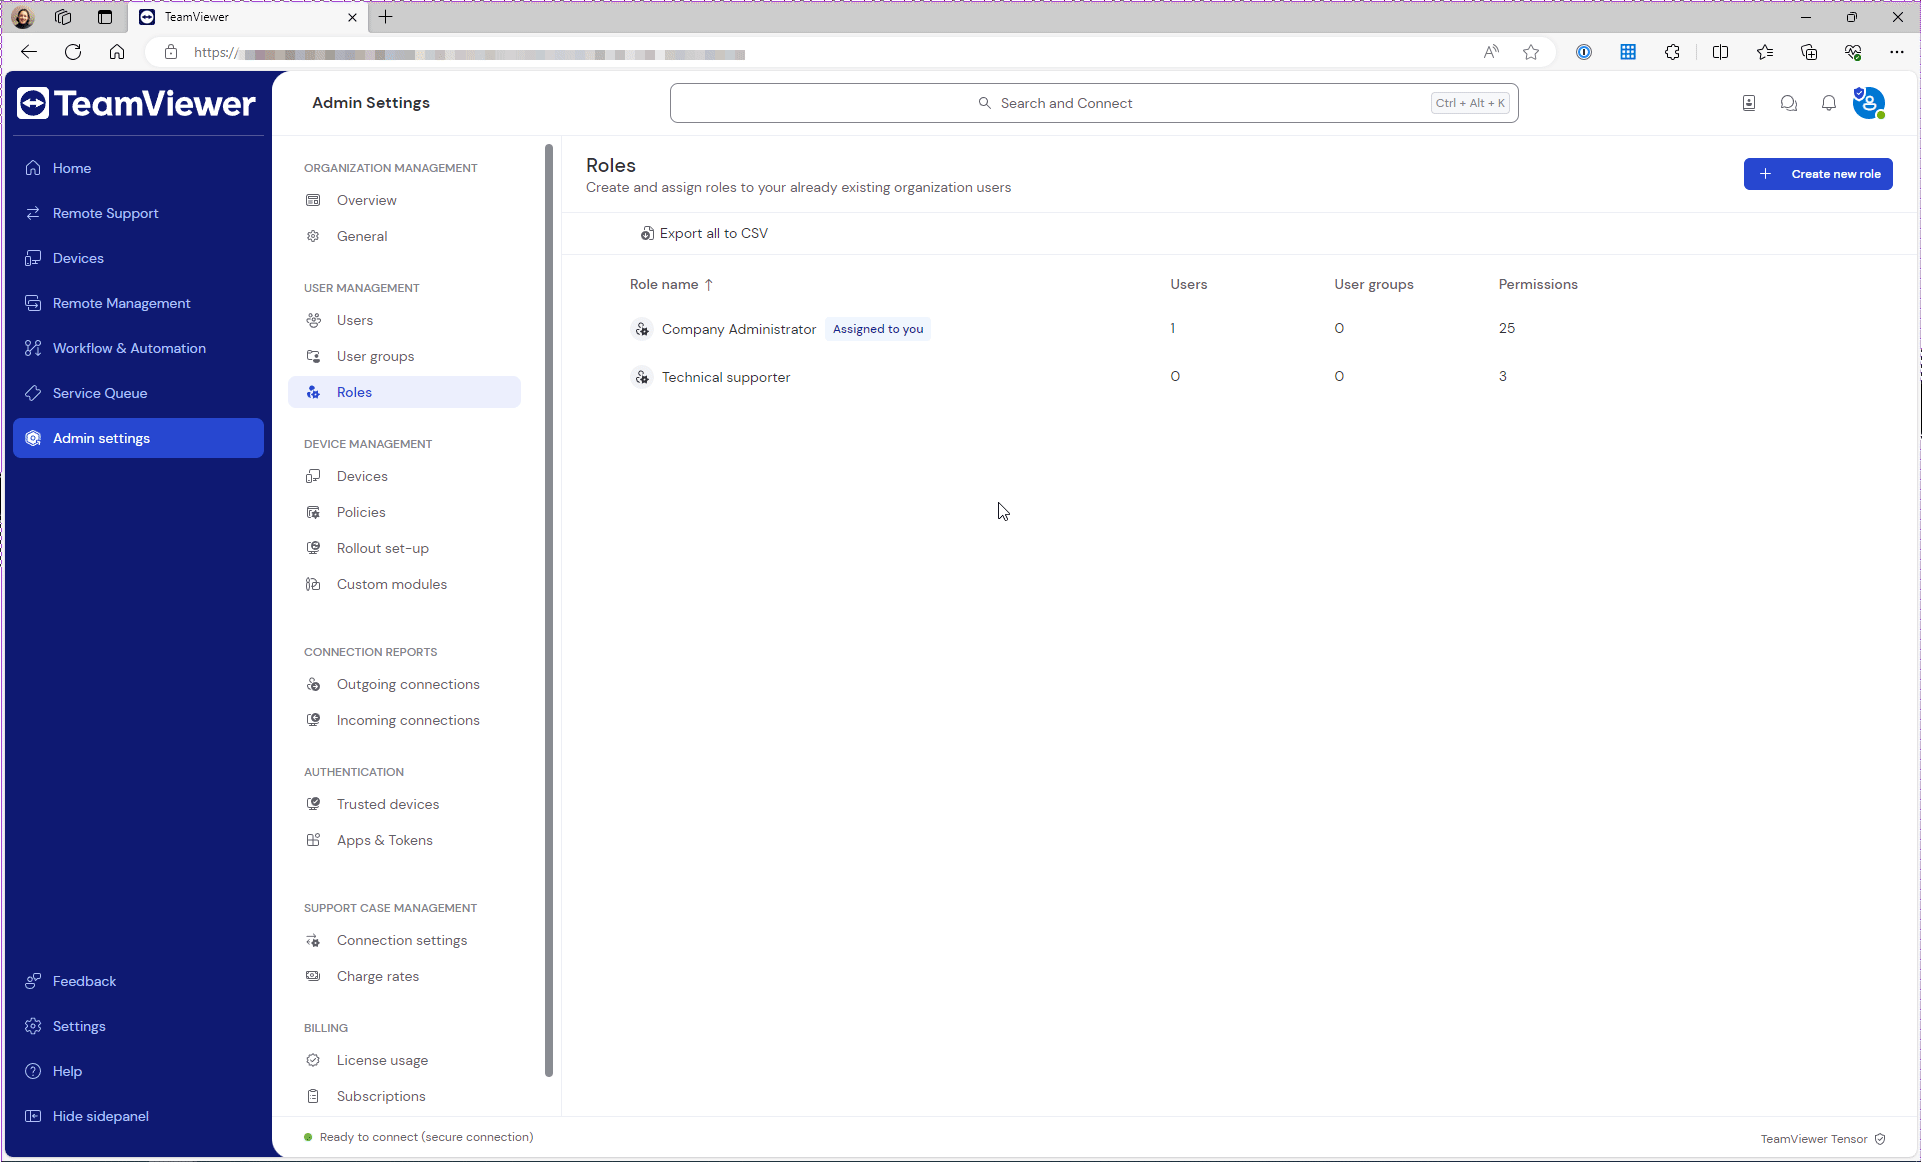Open Workflow & Automation section
The width and height of the screenshot is (1922, 1162).
point(129,348)
